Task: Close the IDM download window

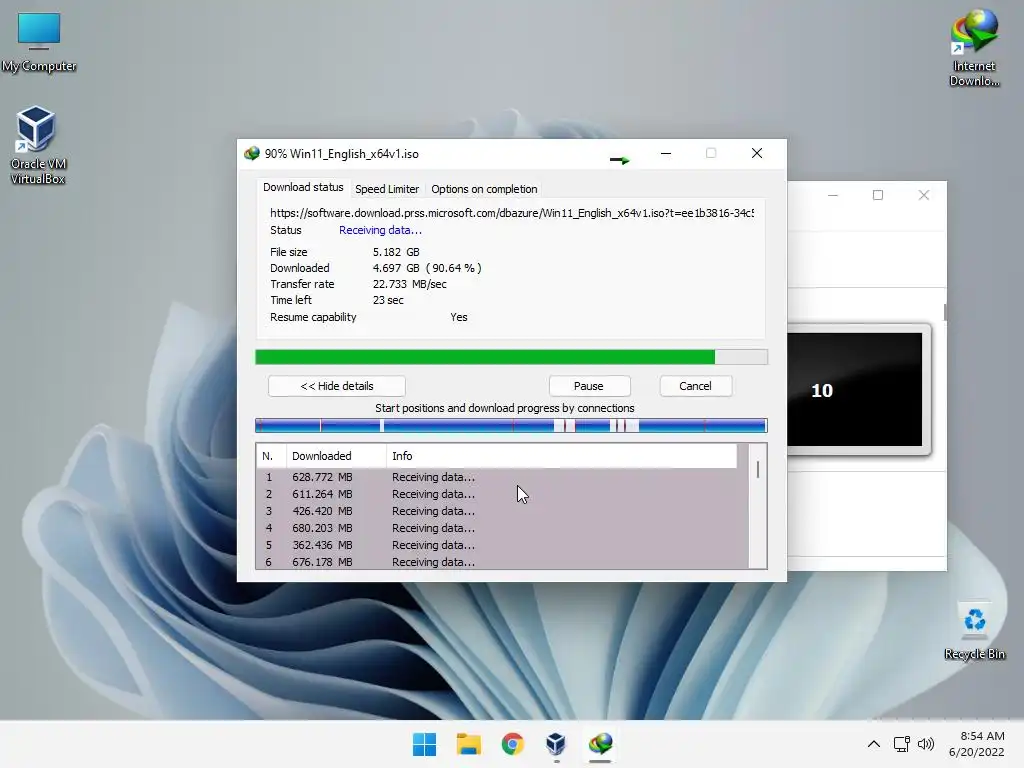Action: click(x=757, y=153)
